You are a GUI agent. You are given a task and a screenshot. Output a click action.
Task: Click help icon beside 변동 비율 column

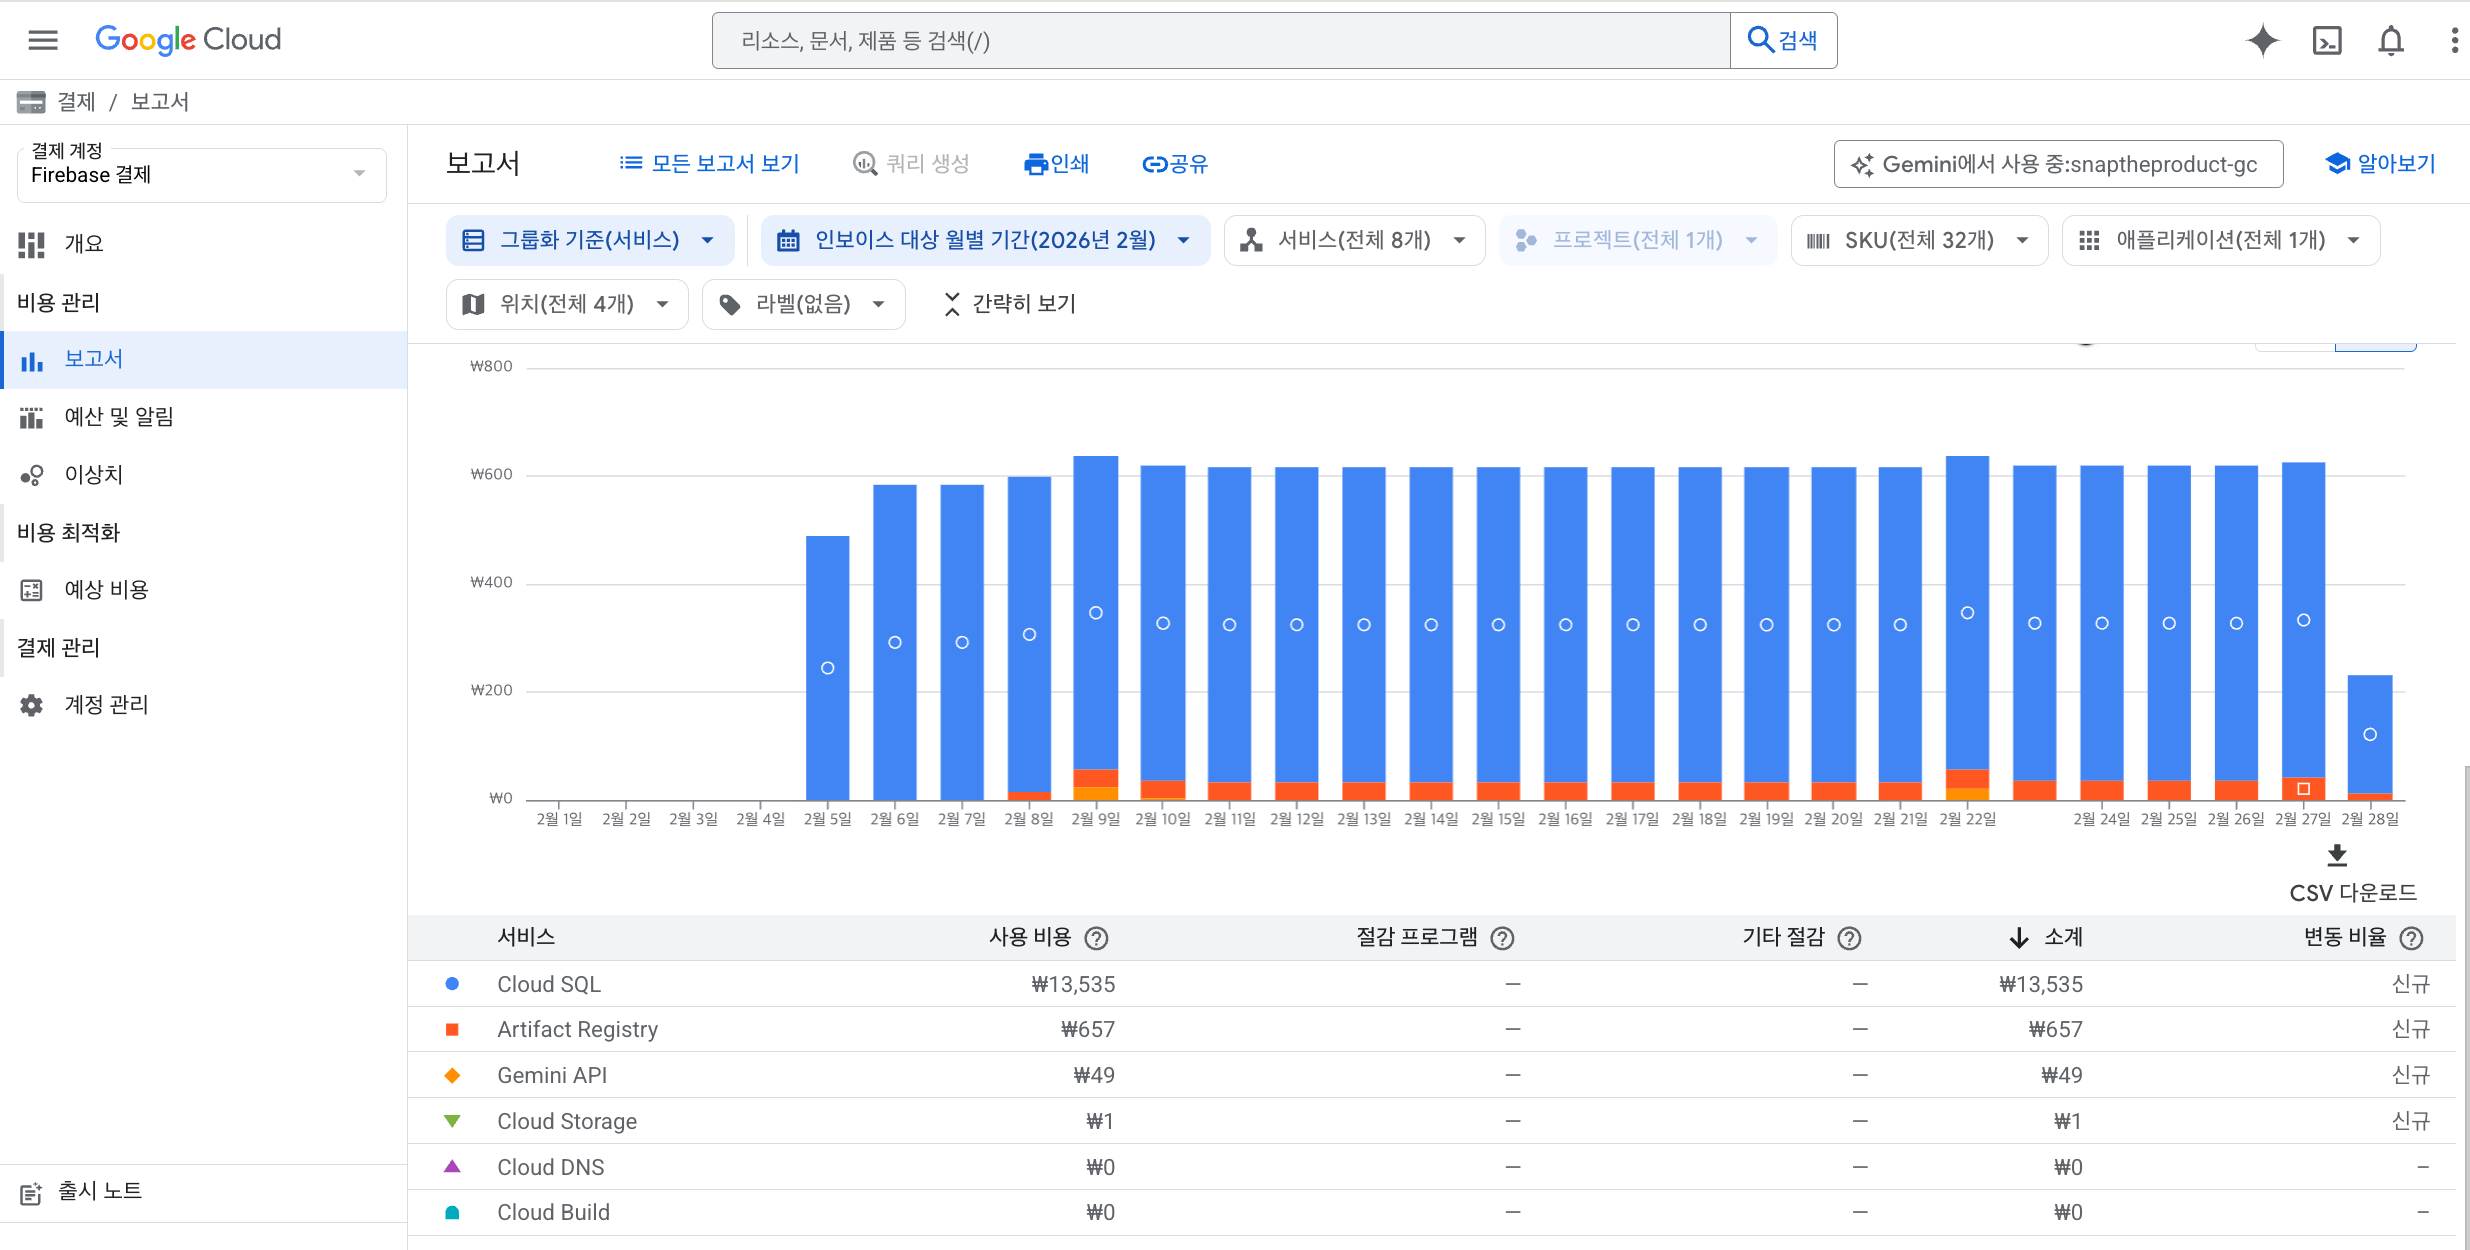2411,938
